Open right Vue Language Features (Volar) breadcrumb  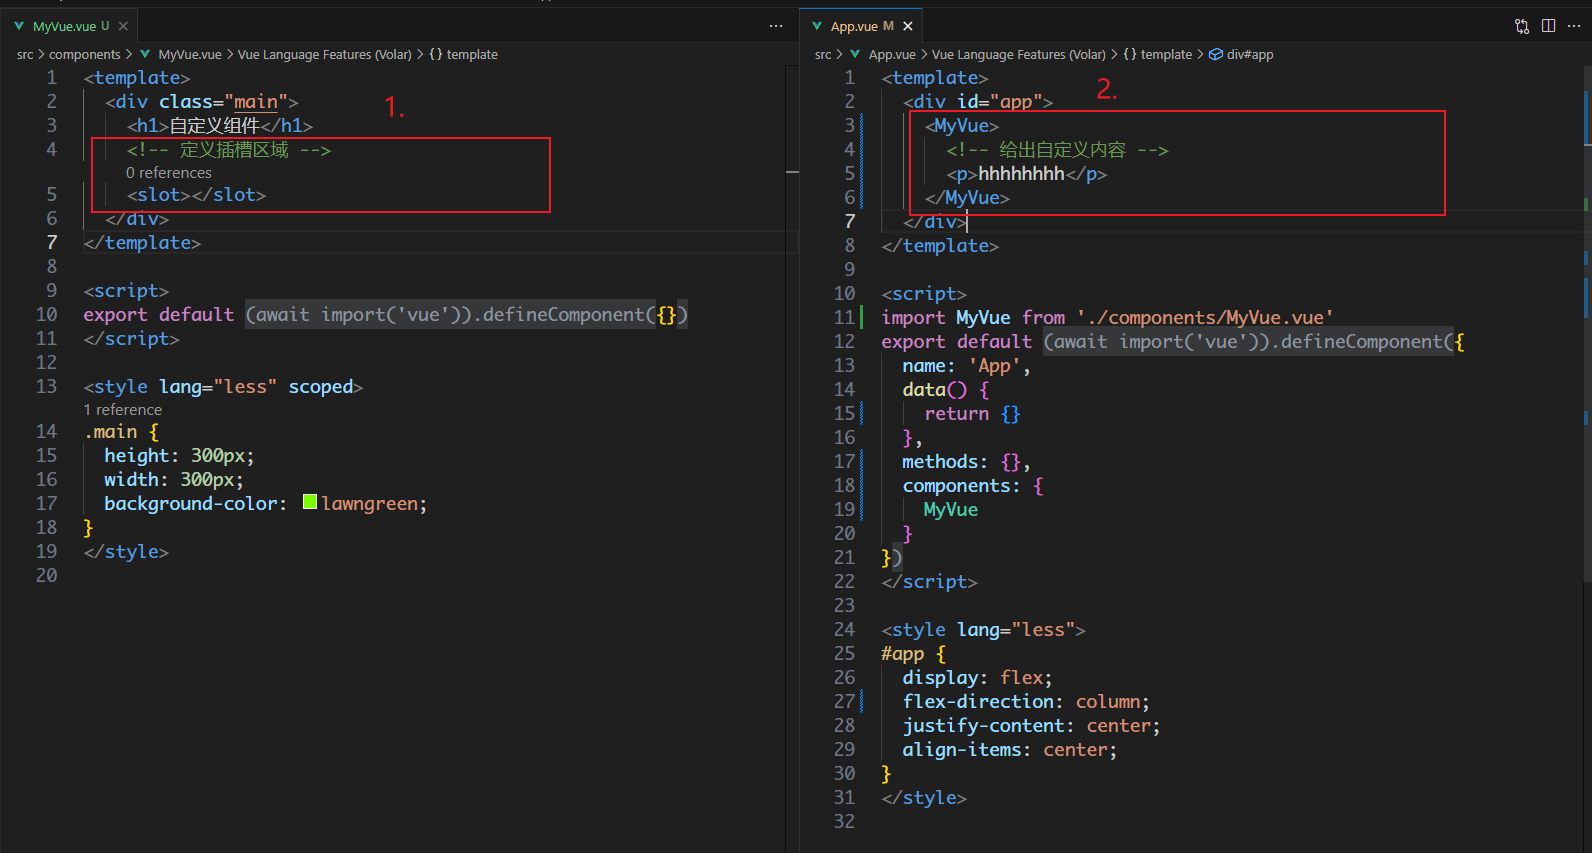(1019, 54)
